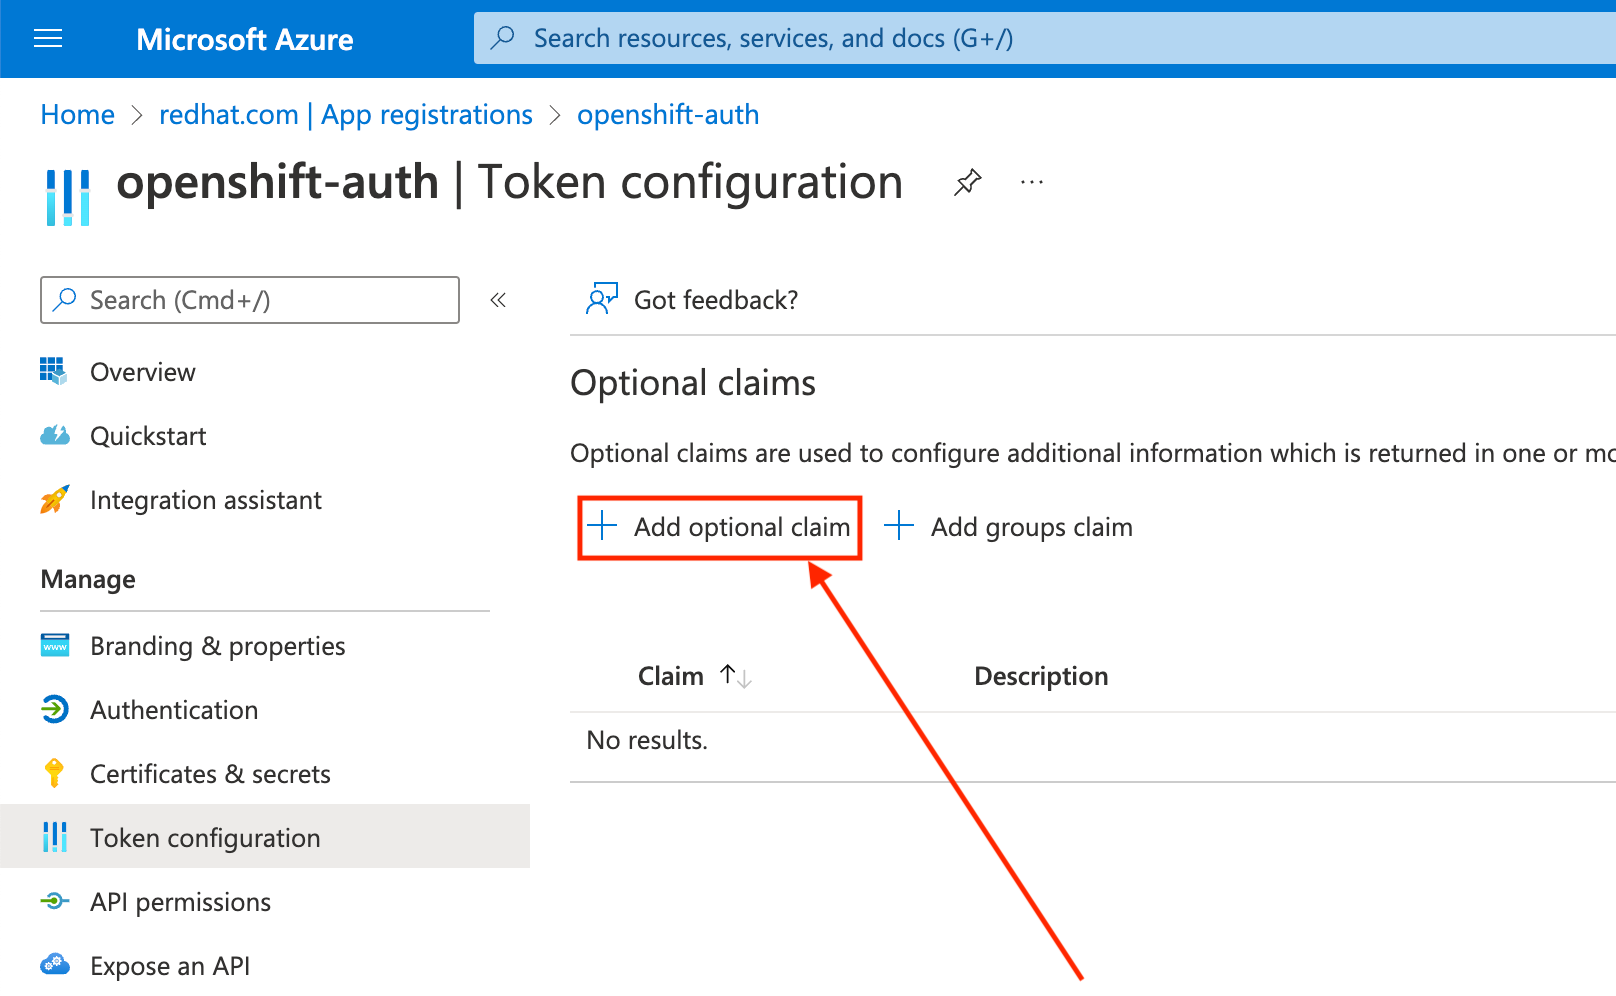Click the Overview grid icon
This screenshot has width=1616, height=996.
tap(54, 371)
